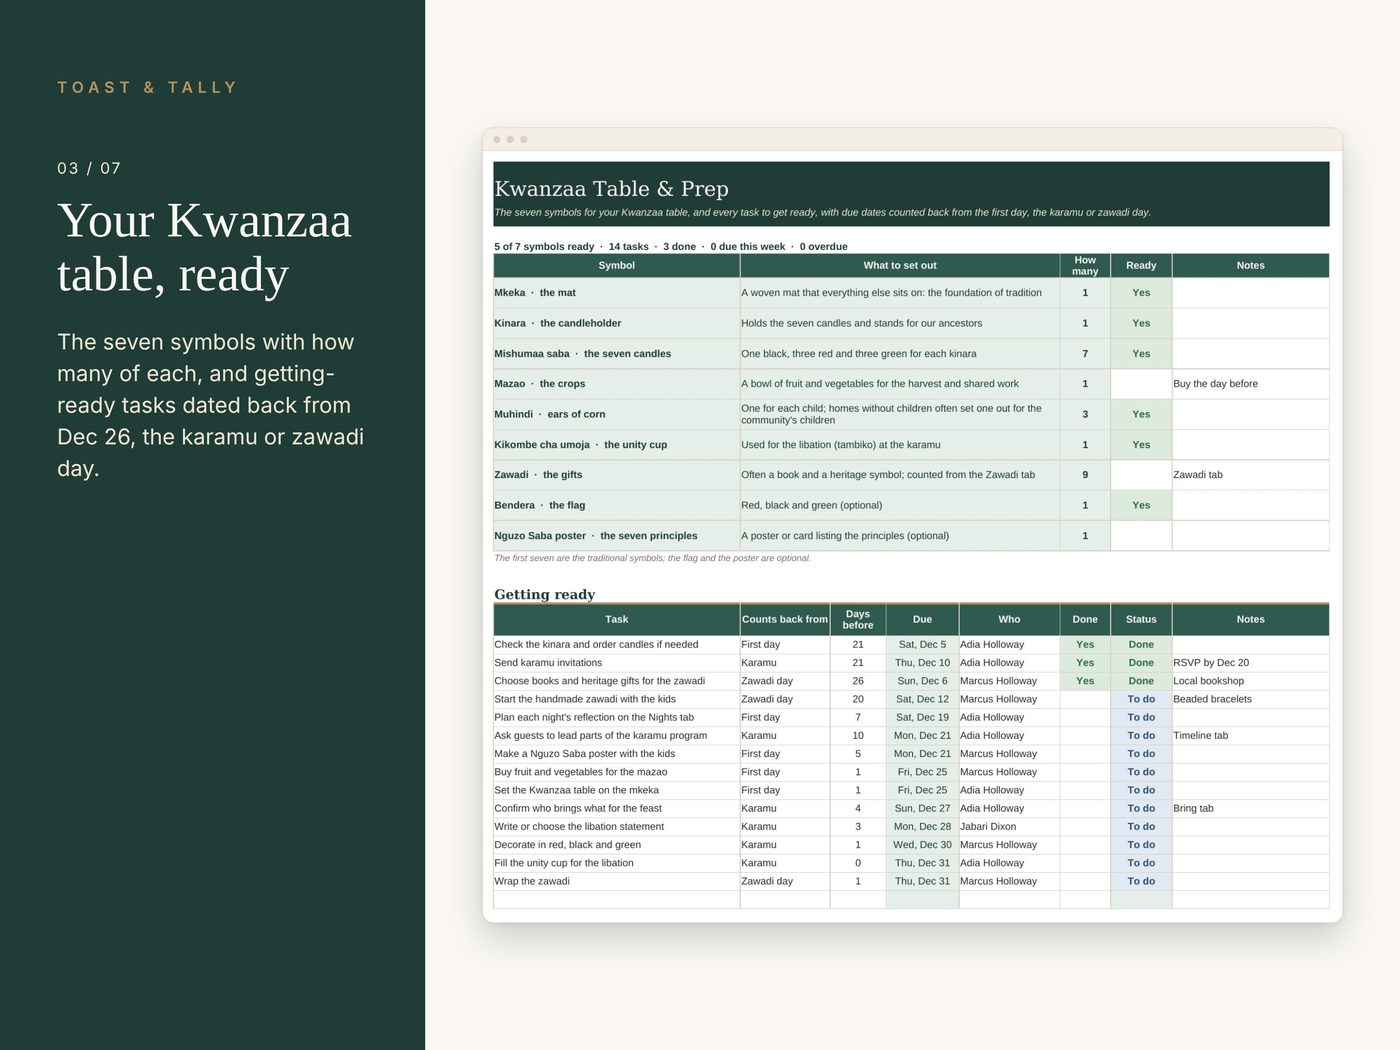Viewport: 1400px width, 1050px height.
Task: Select the 'Mkeka · the mat' symbol cell
Action: [616, 293]
